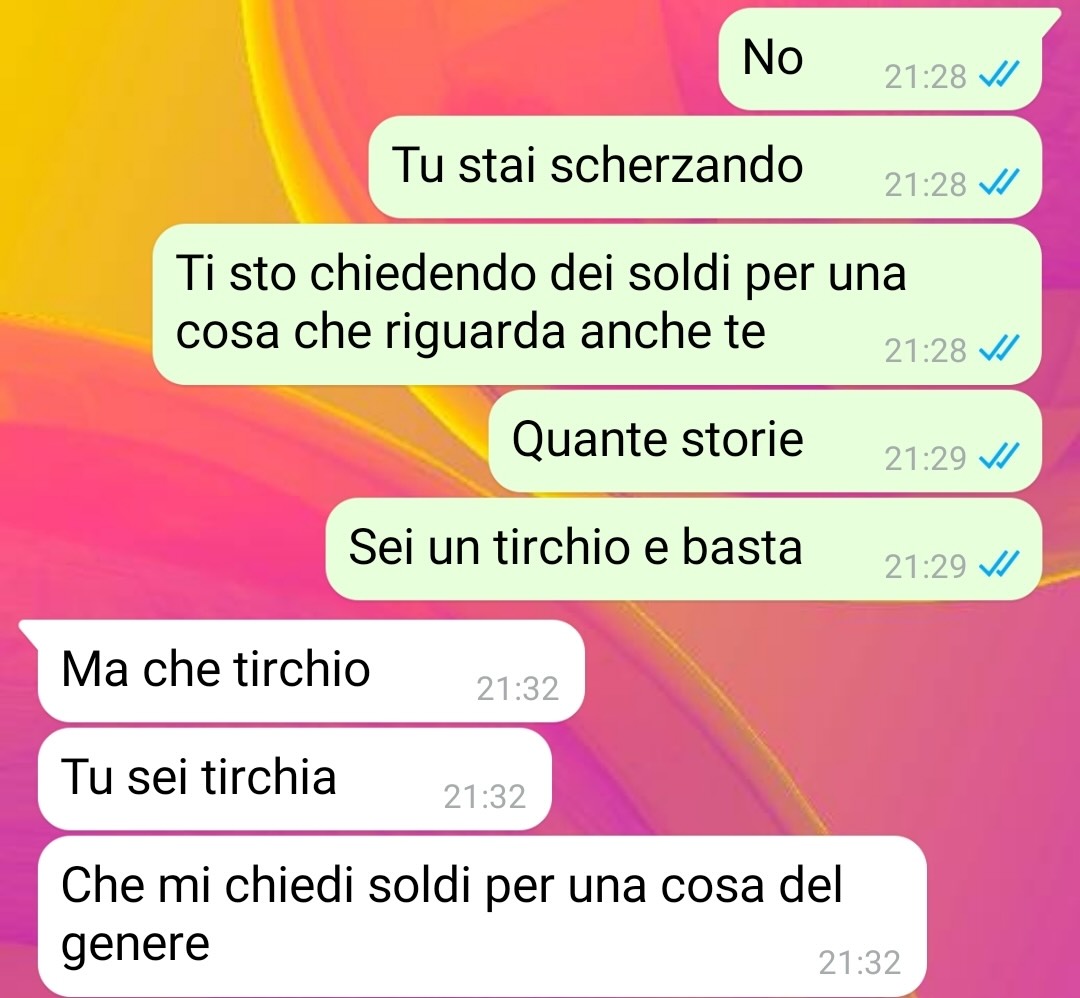1080x998 pixels.
Task: Tap the "Sei un tirchio e basta" bubble
Action: (683, 549)
